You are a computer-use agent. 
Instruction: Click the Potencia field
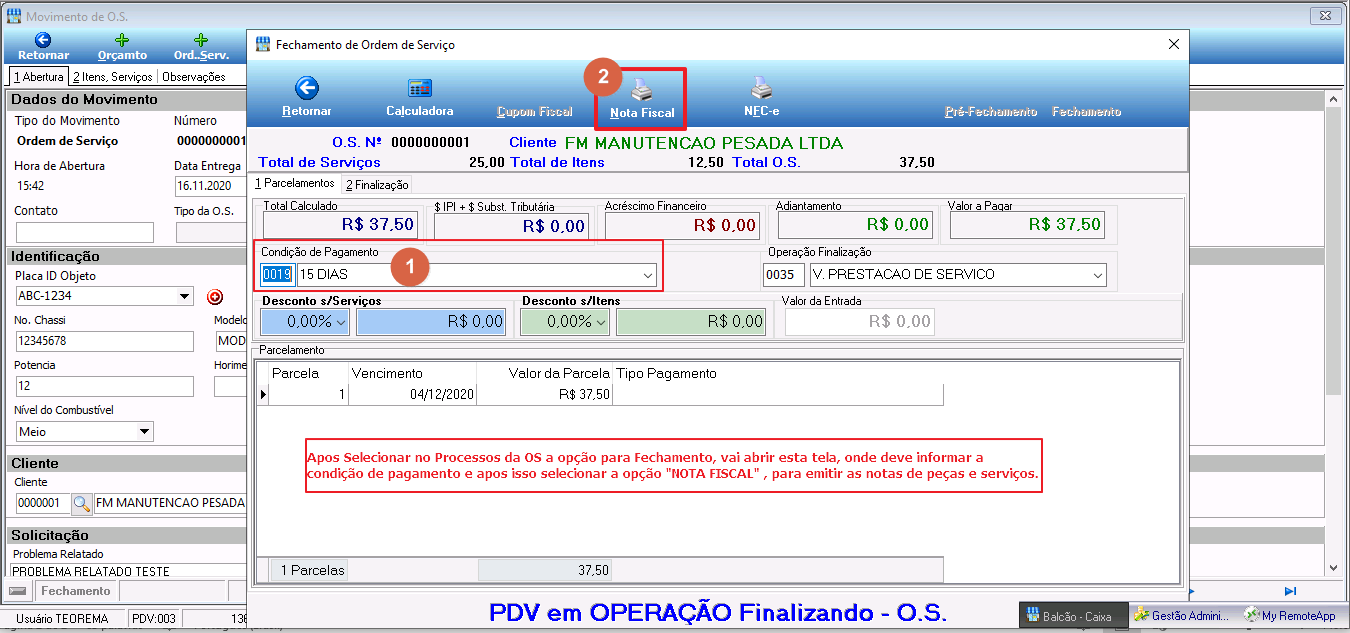coord(104,387)
